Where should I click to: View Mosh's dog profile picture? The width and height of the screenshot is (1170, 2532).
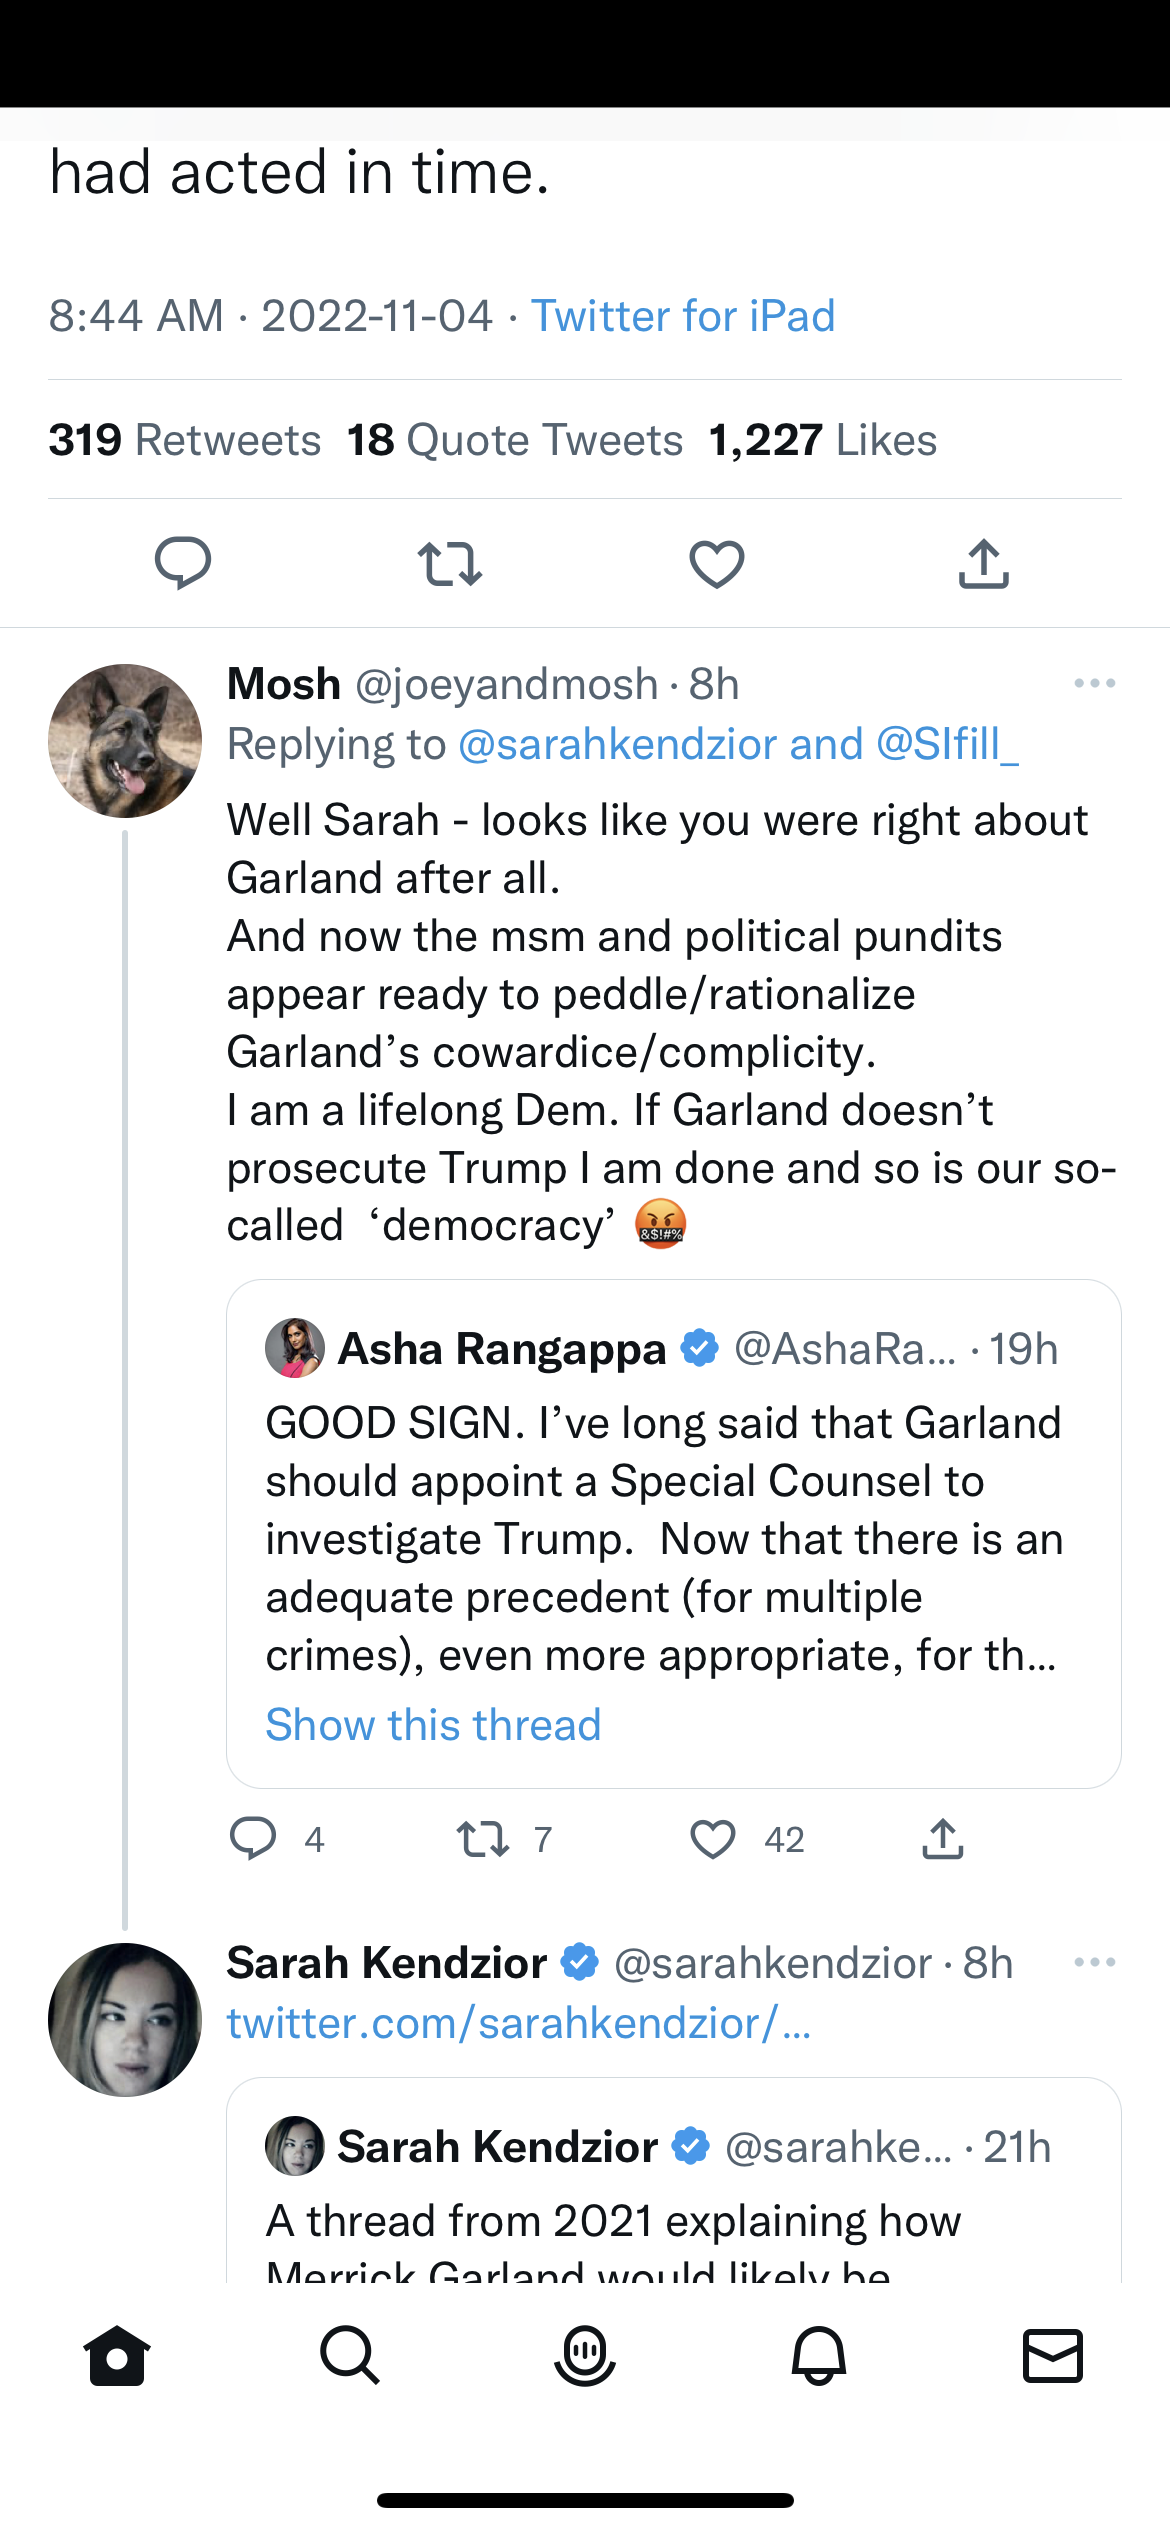pyautogui.click(x=125, y=741)
